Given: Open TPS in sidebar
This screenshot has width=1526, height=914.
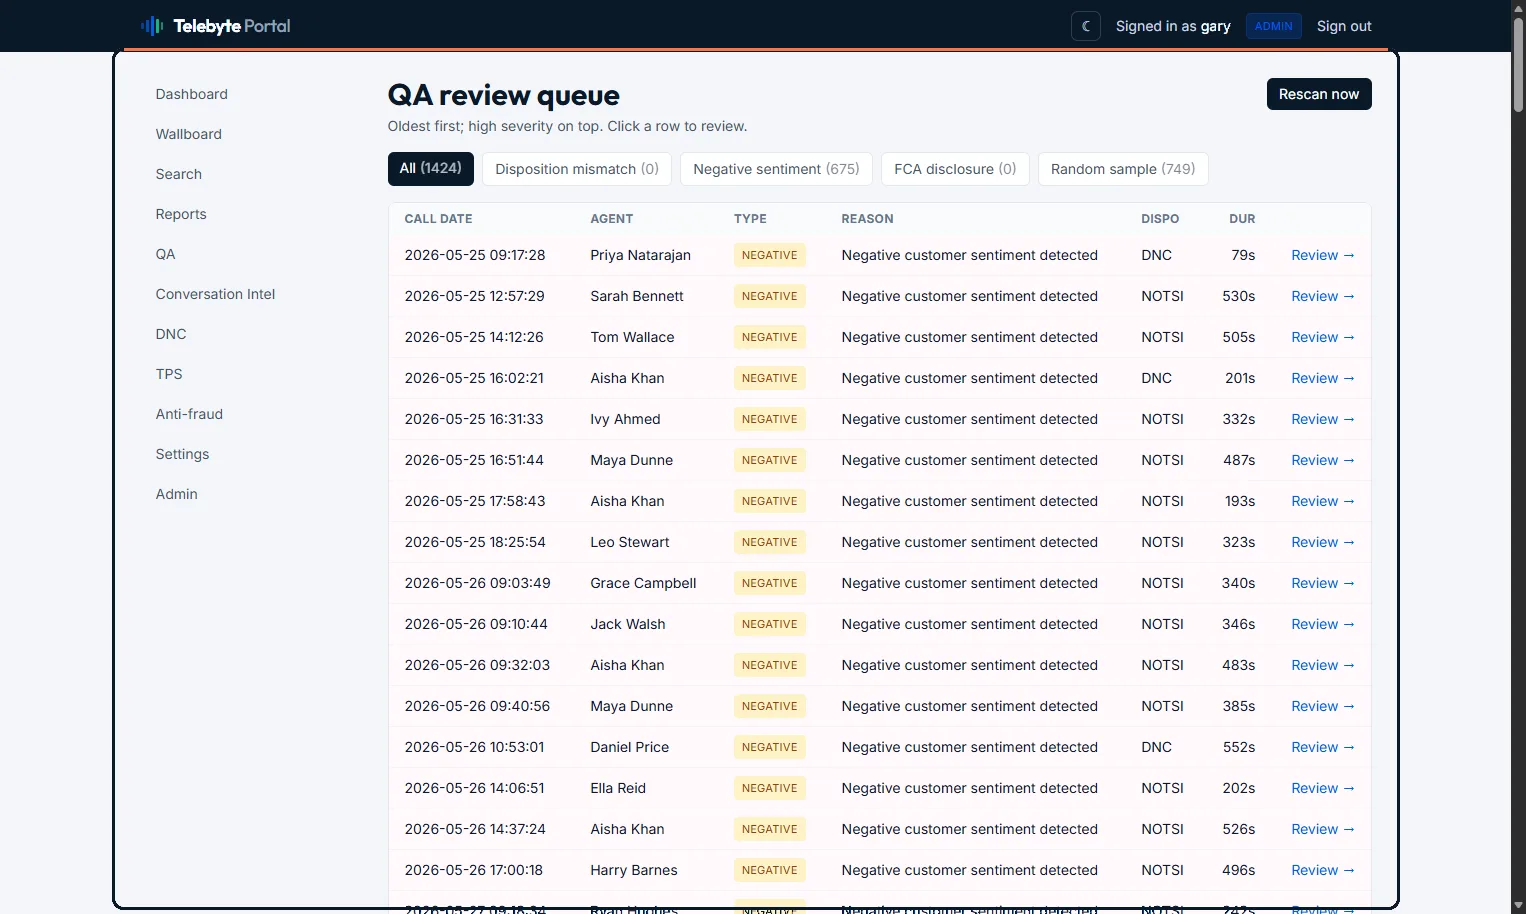Looking at the screenshot, I should click(x=169, y=374).
